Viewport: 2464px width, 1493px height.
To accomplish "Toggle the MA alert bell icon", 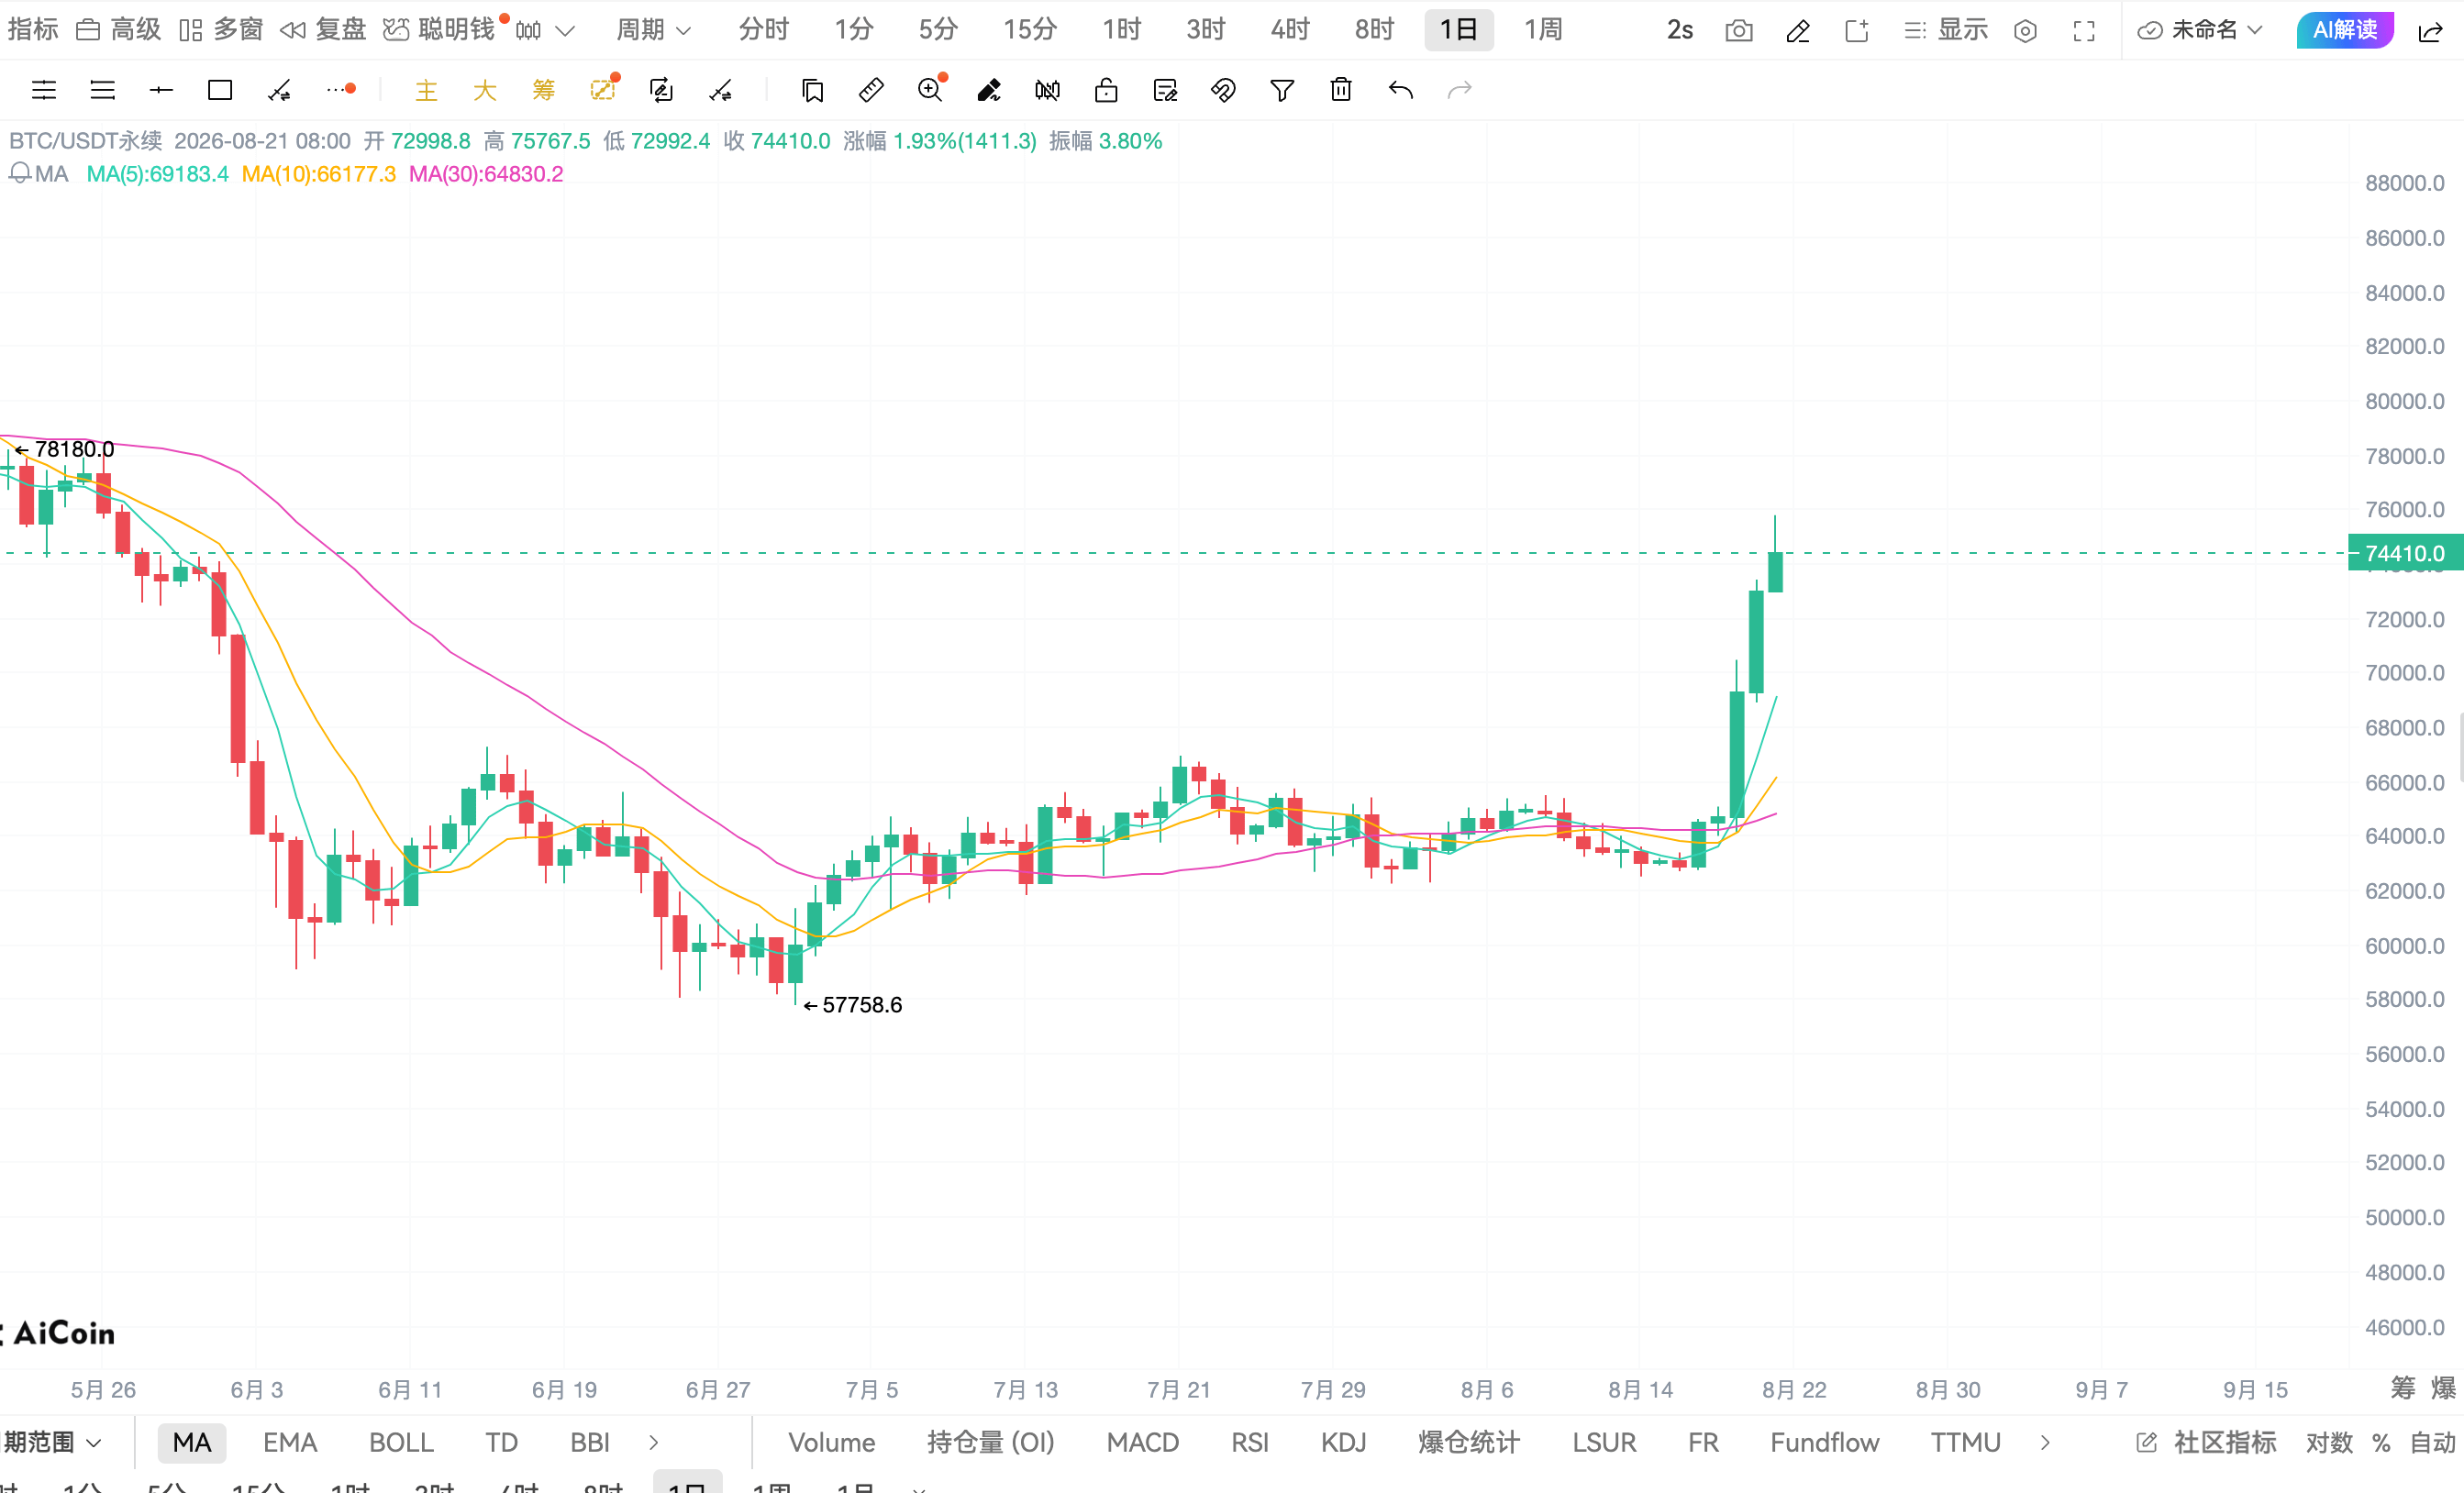I will pyautogui.click(x=19, y=174).
